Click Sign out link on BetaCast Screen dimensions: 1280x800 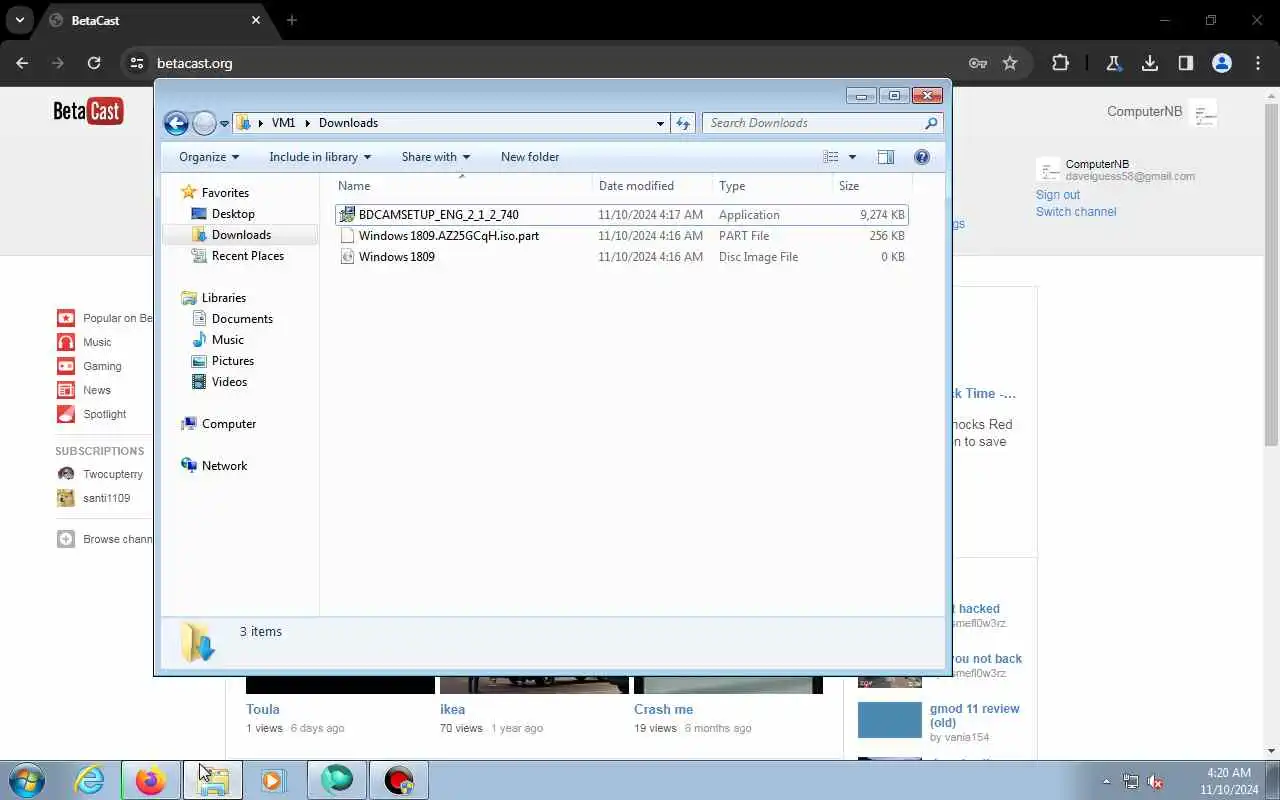coord(1058,195)
